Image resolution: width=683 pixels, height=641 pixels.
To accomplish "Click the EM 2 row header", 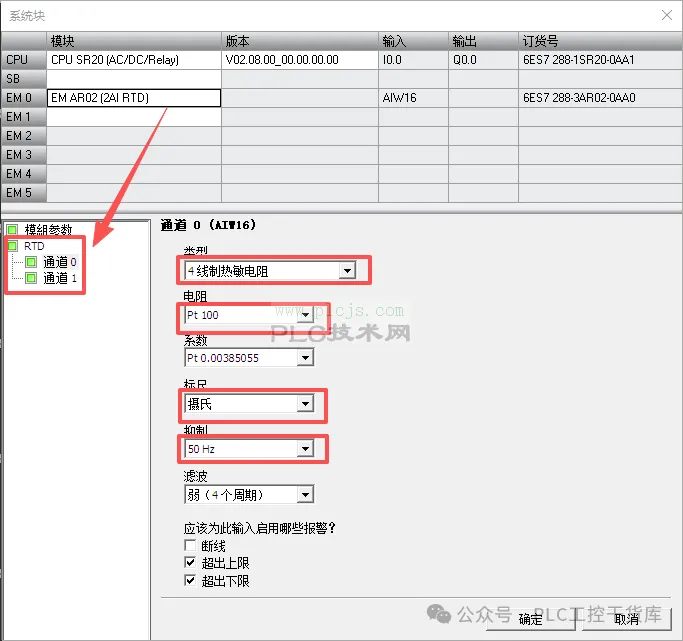I will click(x=24, y=136).
